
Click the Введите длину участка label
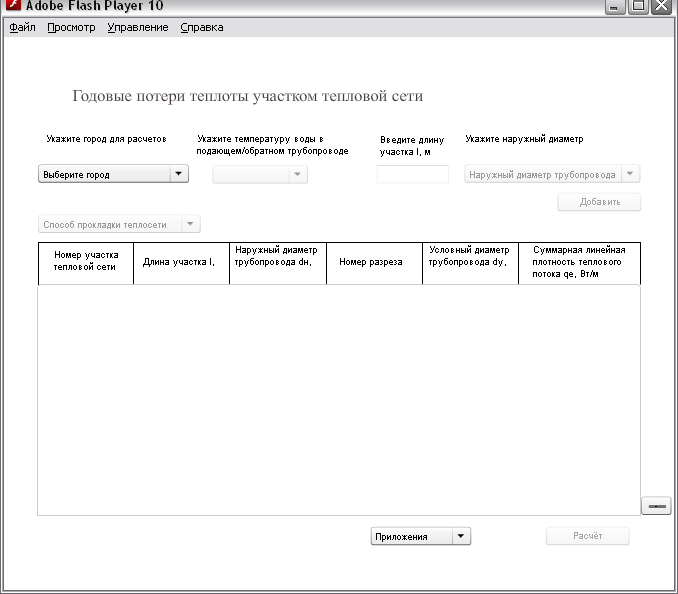[x=412, y=146]
